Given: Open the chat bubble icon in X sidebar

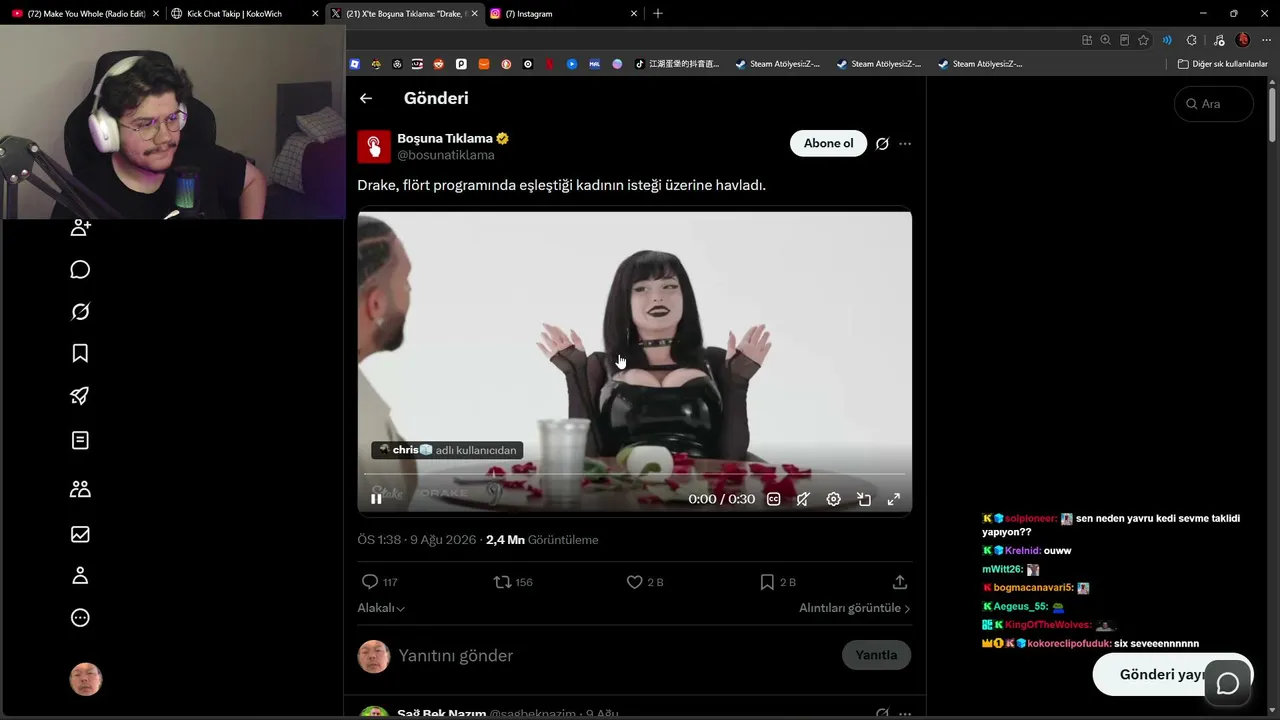Looking at the screenshot, I should (81, 270).
